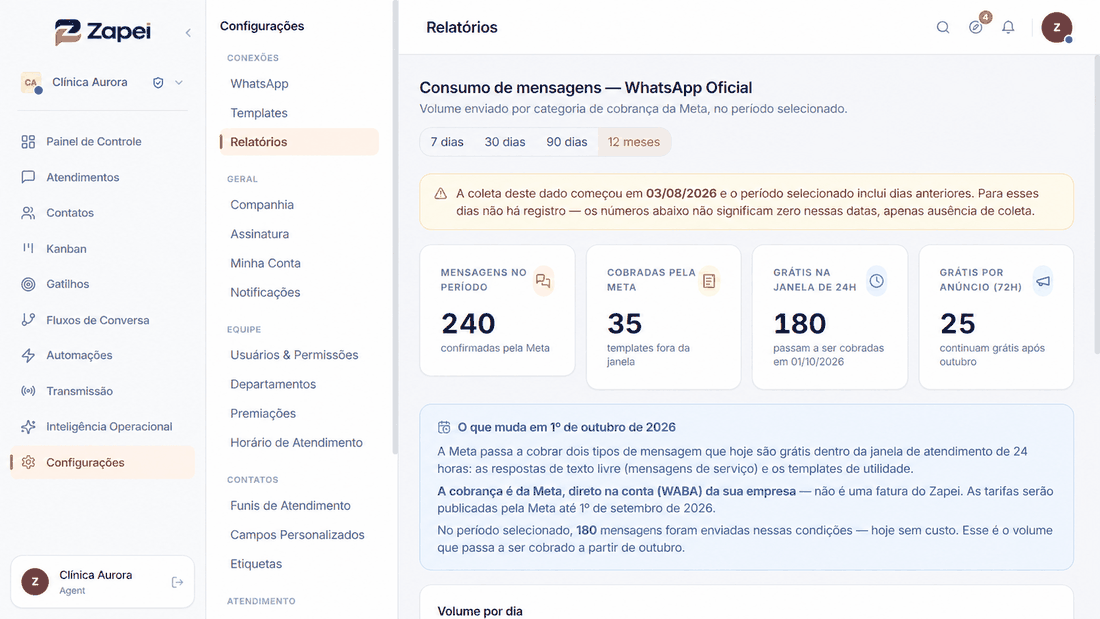Click the calendar icon beside O que muda

click(x=444, y=427)
